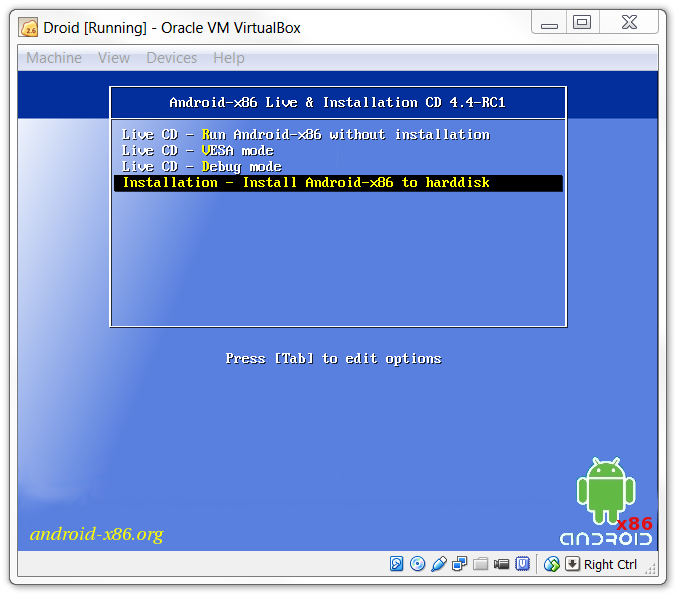Image resolution: width=675 pixels, height=597 pixels.
Task: Choose Installation - Install Android-x86 to harddisk
Action: click(x=338, y=183)
